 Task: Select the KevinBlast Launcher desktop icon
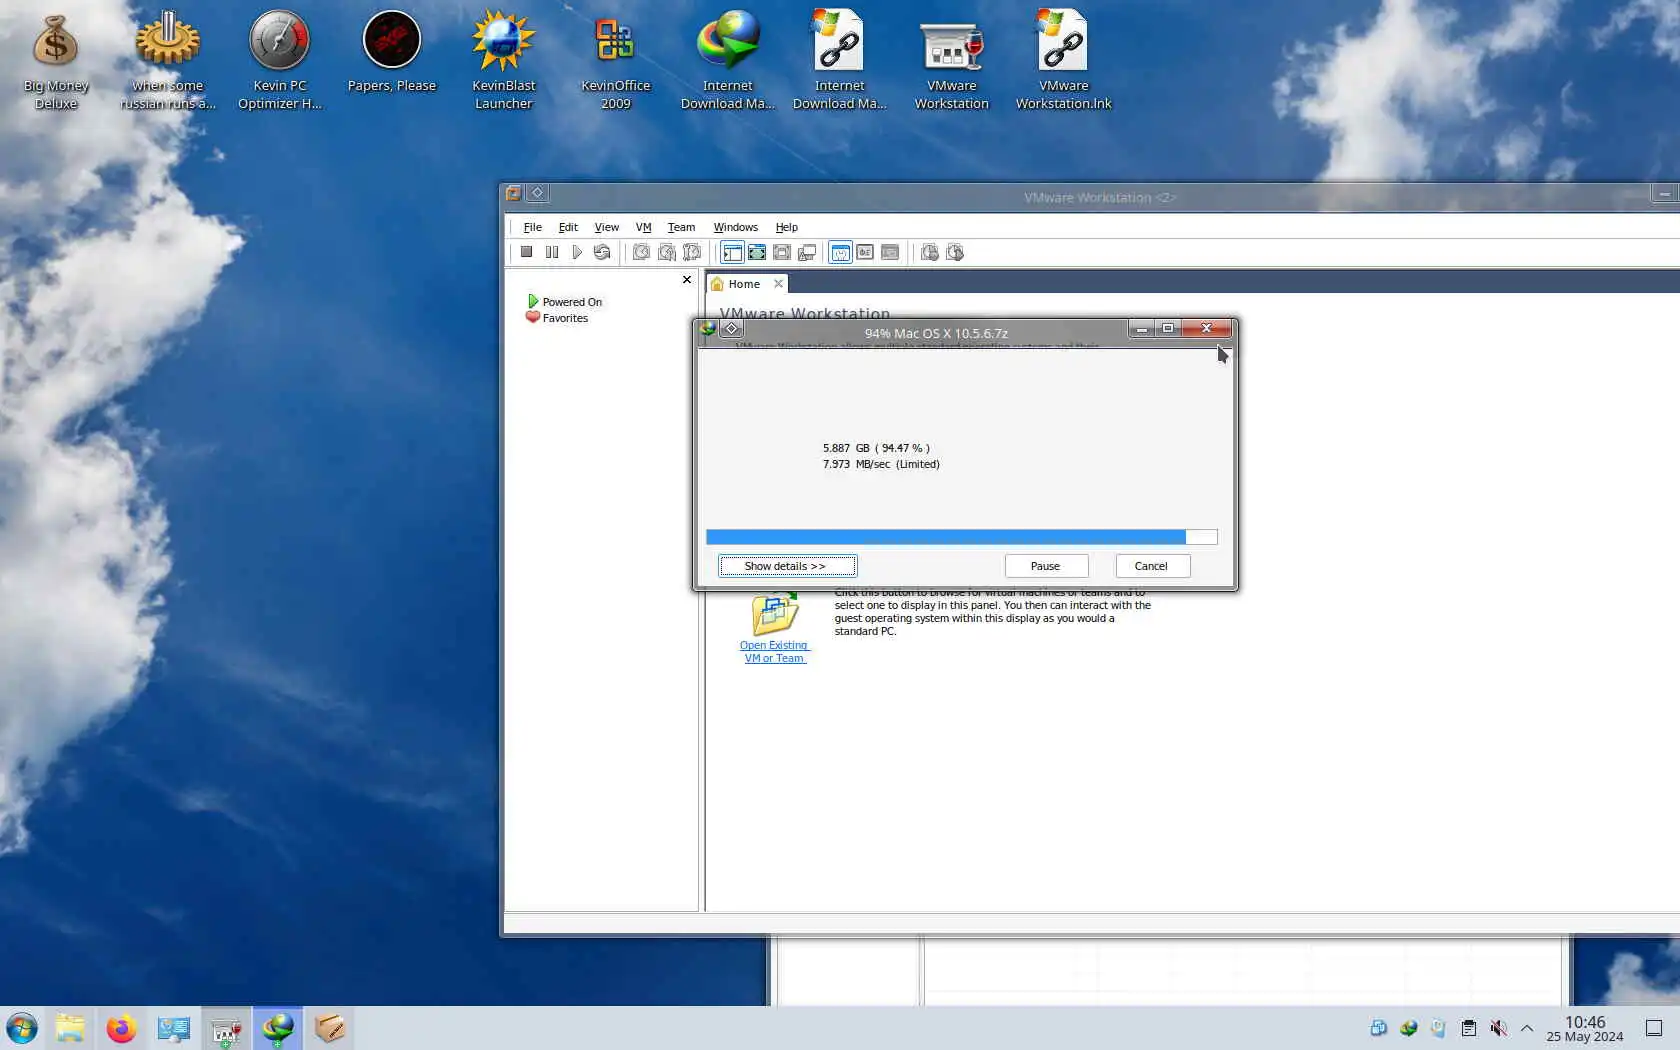point(504,60)
